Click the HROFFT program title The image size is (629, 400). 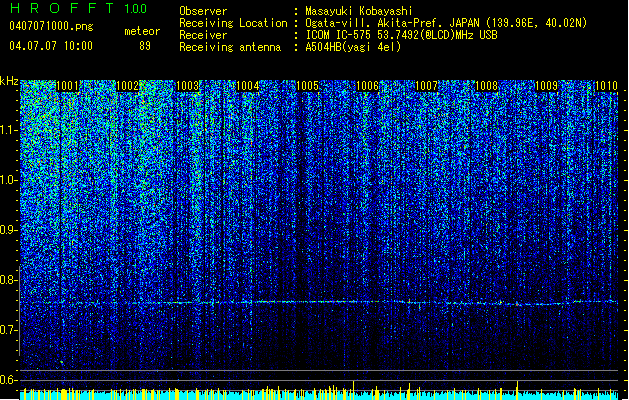pyautogui.click(x=62, y=8)
